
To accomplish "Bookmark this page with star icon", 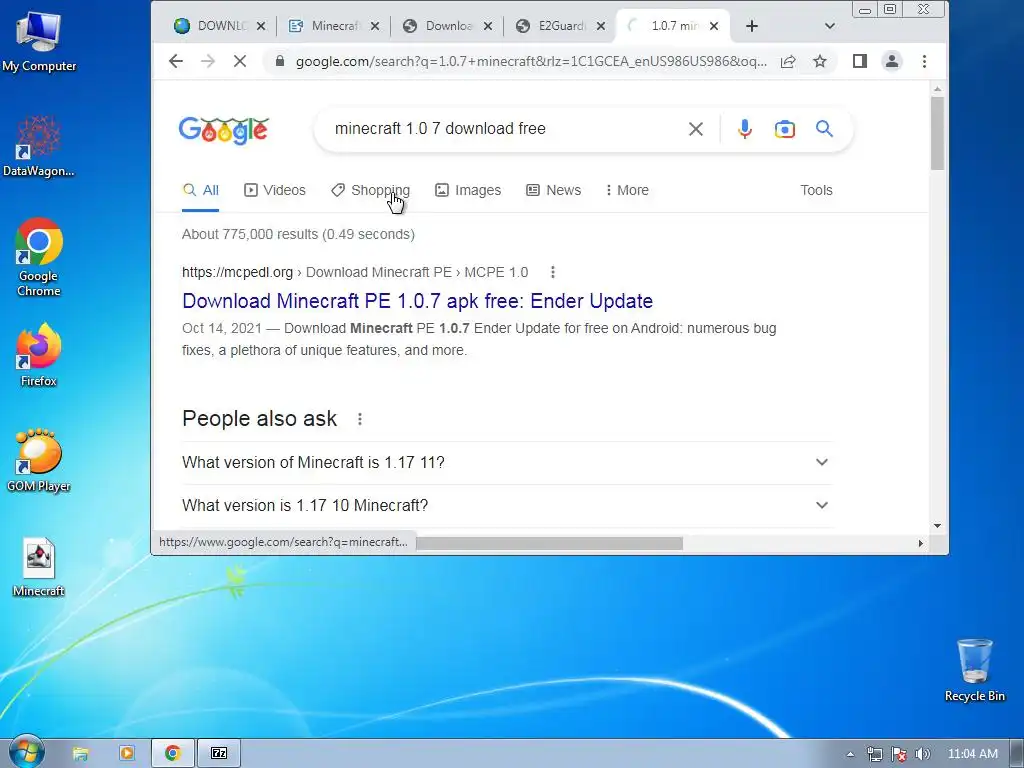I will tap(820, 61).
